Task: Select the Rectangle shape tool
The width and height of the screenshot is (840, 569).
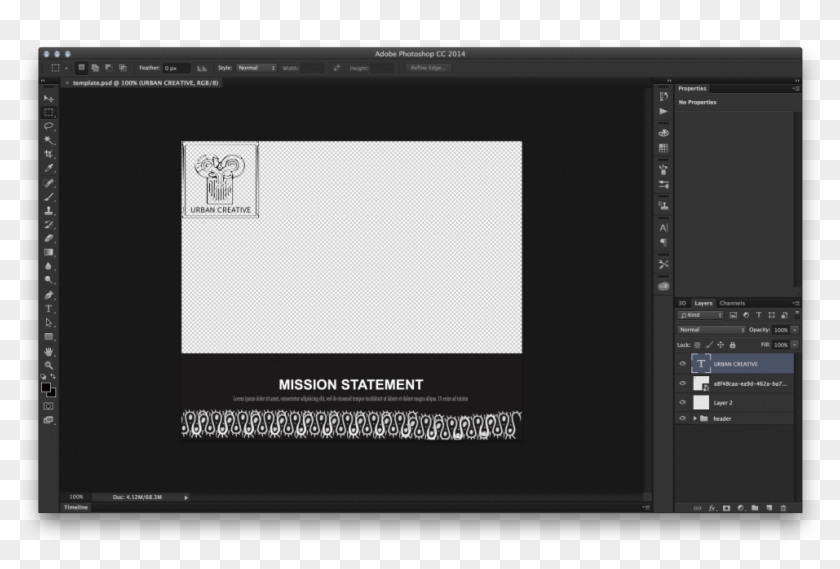Action: 49,337
